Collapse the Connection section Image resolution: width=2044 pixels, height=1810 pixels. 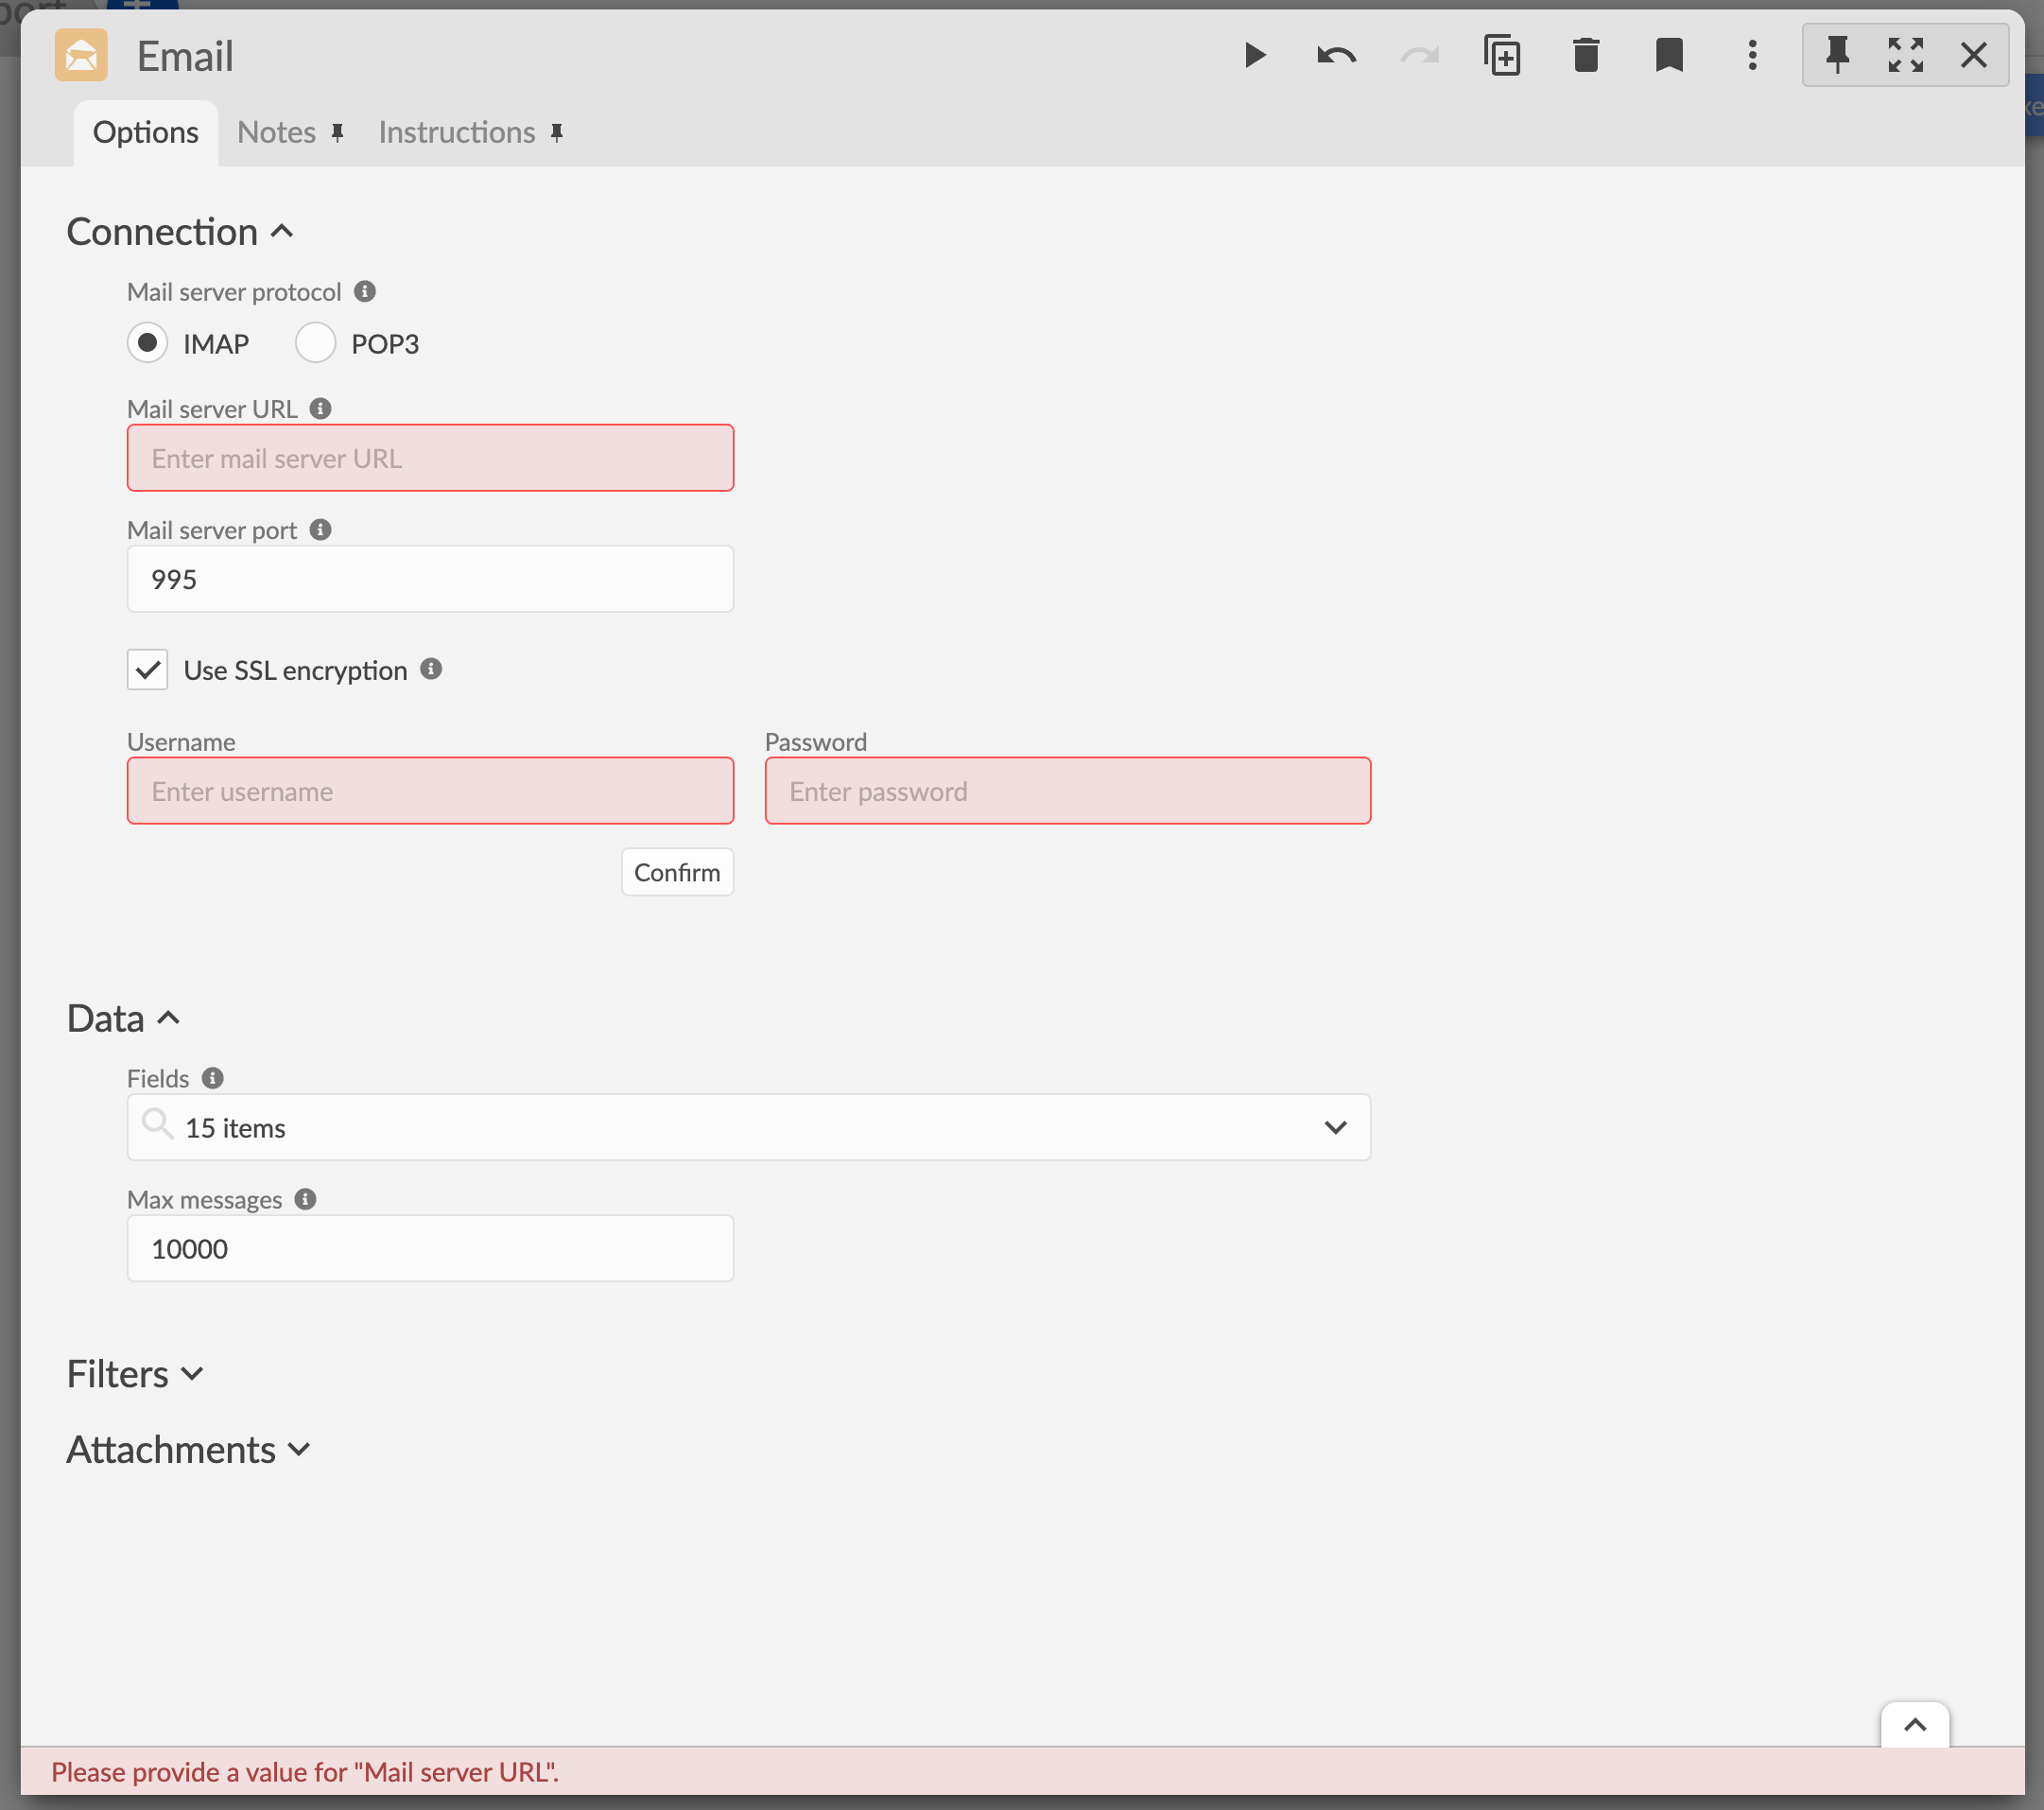tap(180, 232)
